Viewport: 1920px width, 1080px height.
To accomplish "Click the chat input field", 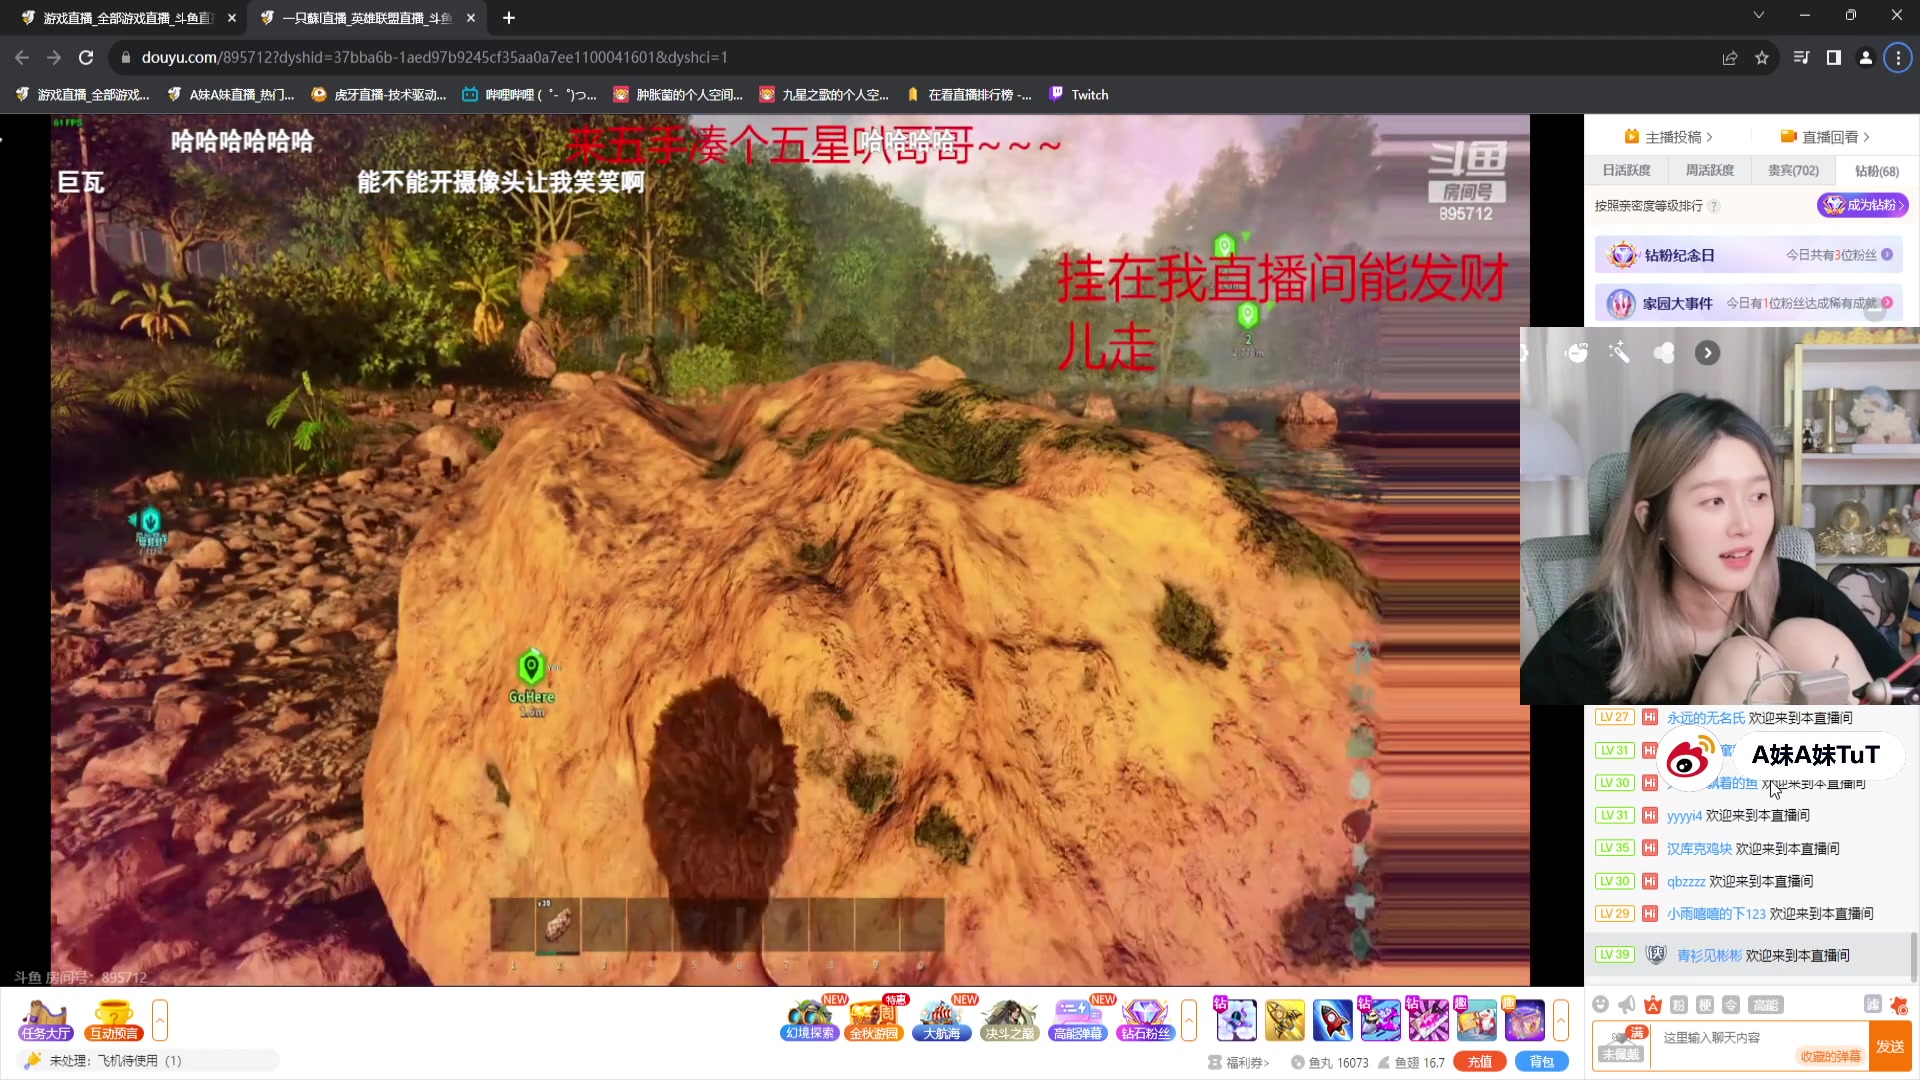I will (1760, 1046).
